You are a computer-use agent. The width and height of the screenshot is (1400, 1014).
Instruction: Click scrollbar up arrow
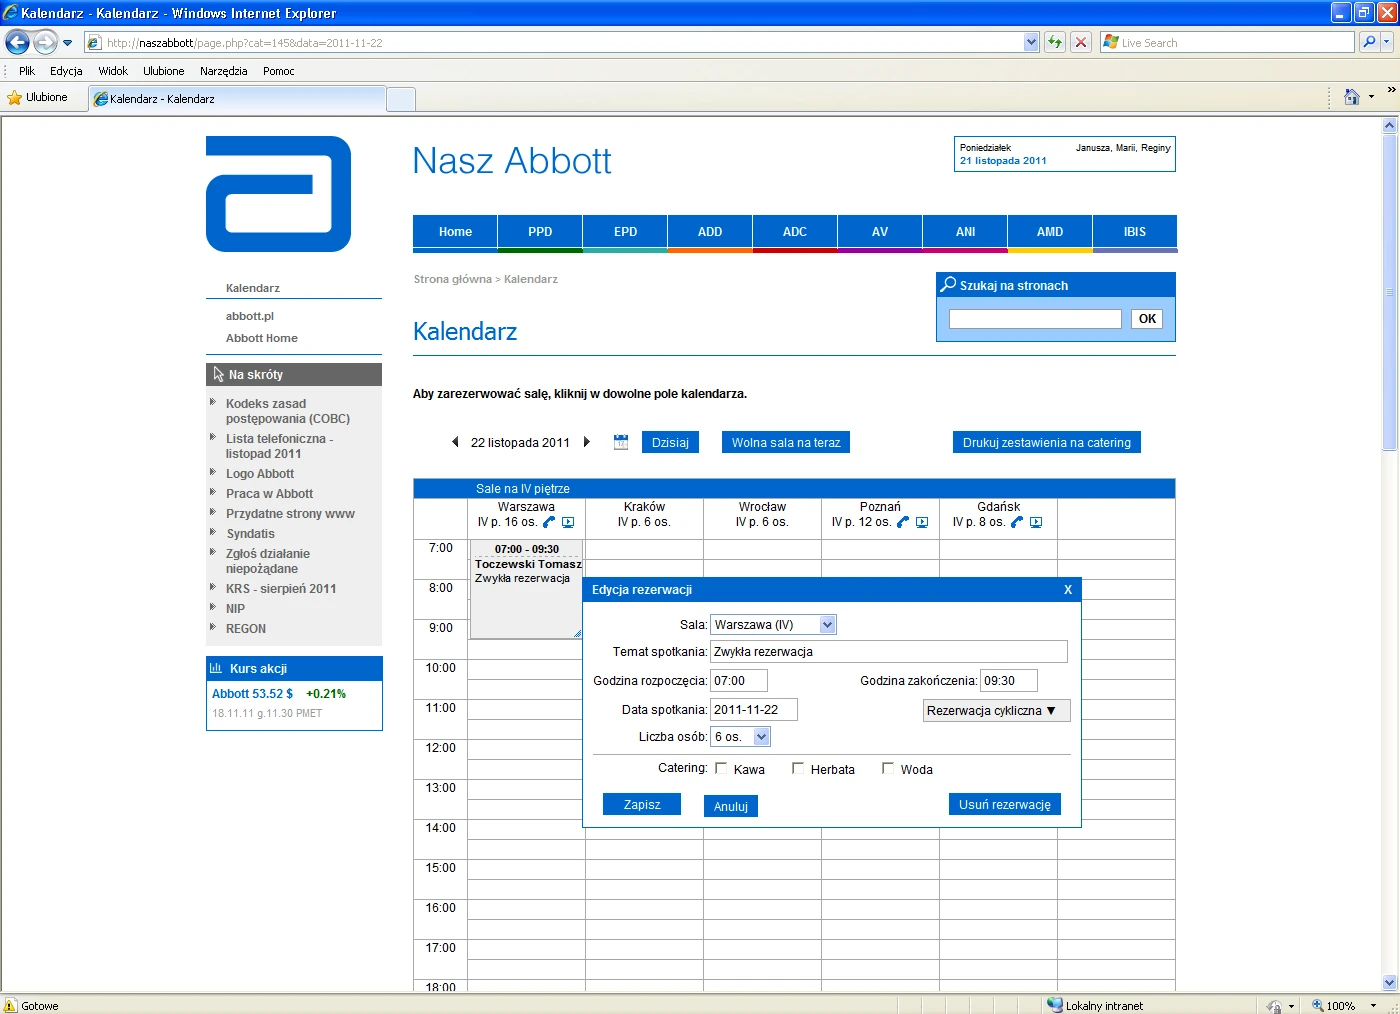(1389, 126)
